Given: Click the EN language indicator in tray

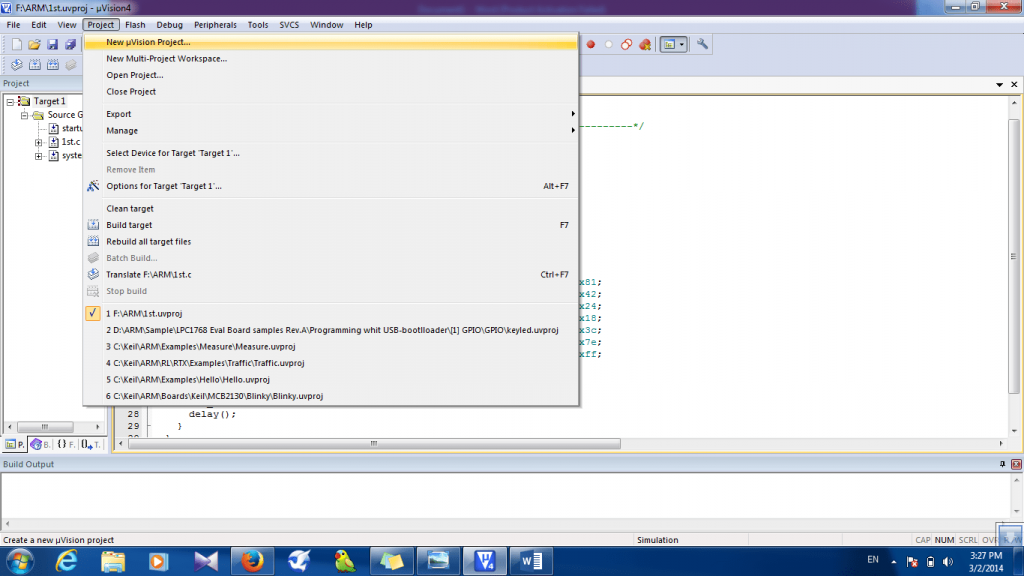Looking at the screenshot, I should [872, 560].
